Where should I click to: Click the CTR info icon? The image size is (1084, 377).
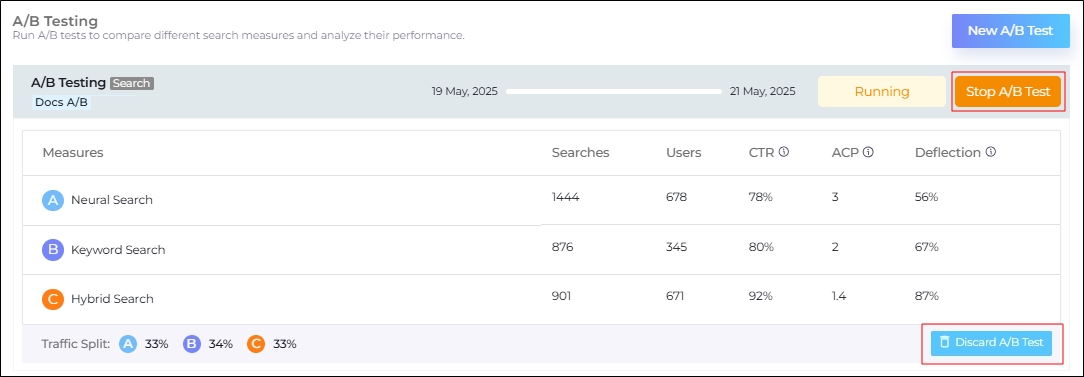coord(783,152)
